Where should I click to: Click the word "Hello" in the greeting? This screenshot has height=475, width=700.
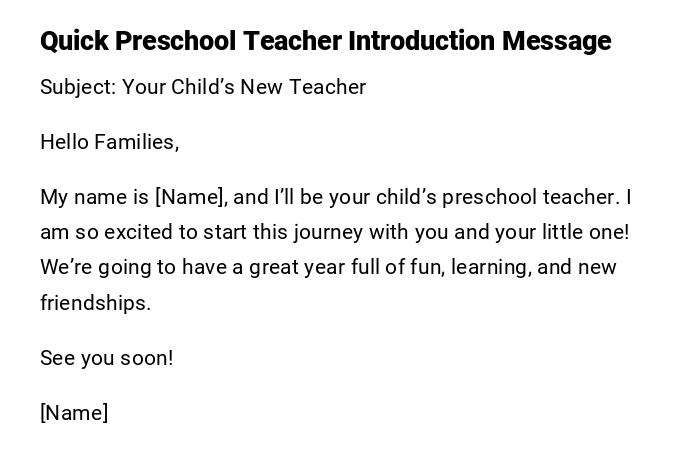65,142
